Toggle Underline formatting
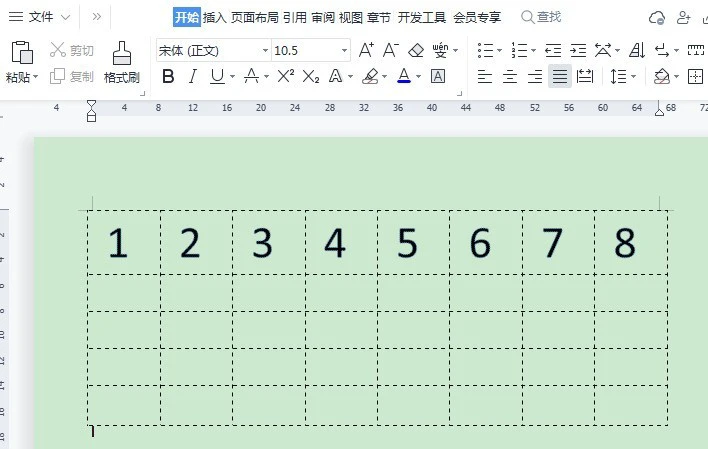 coord(217,76)
